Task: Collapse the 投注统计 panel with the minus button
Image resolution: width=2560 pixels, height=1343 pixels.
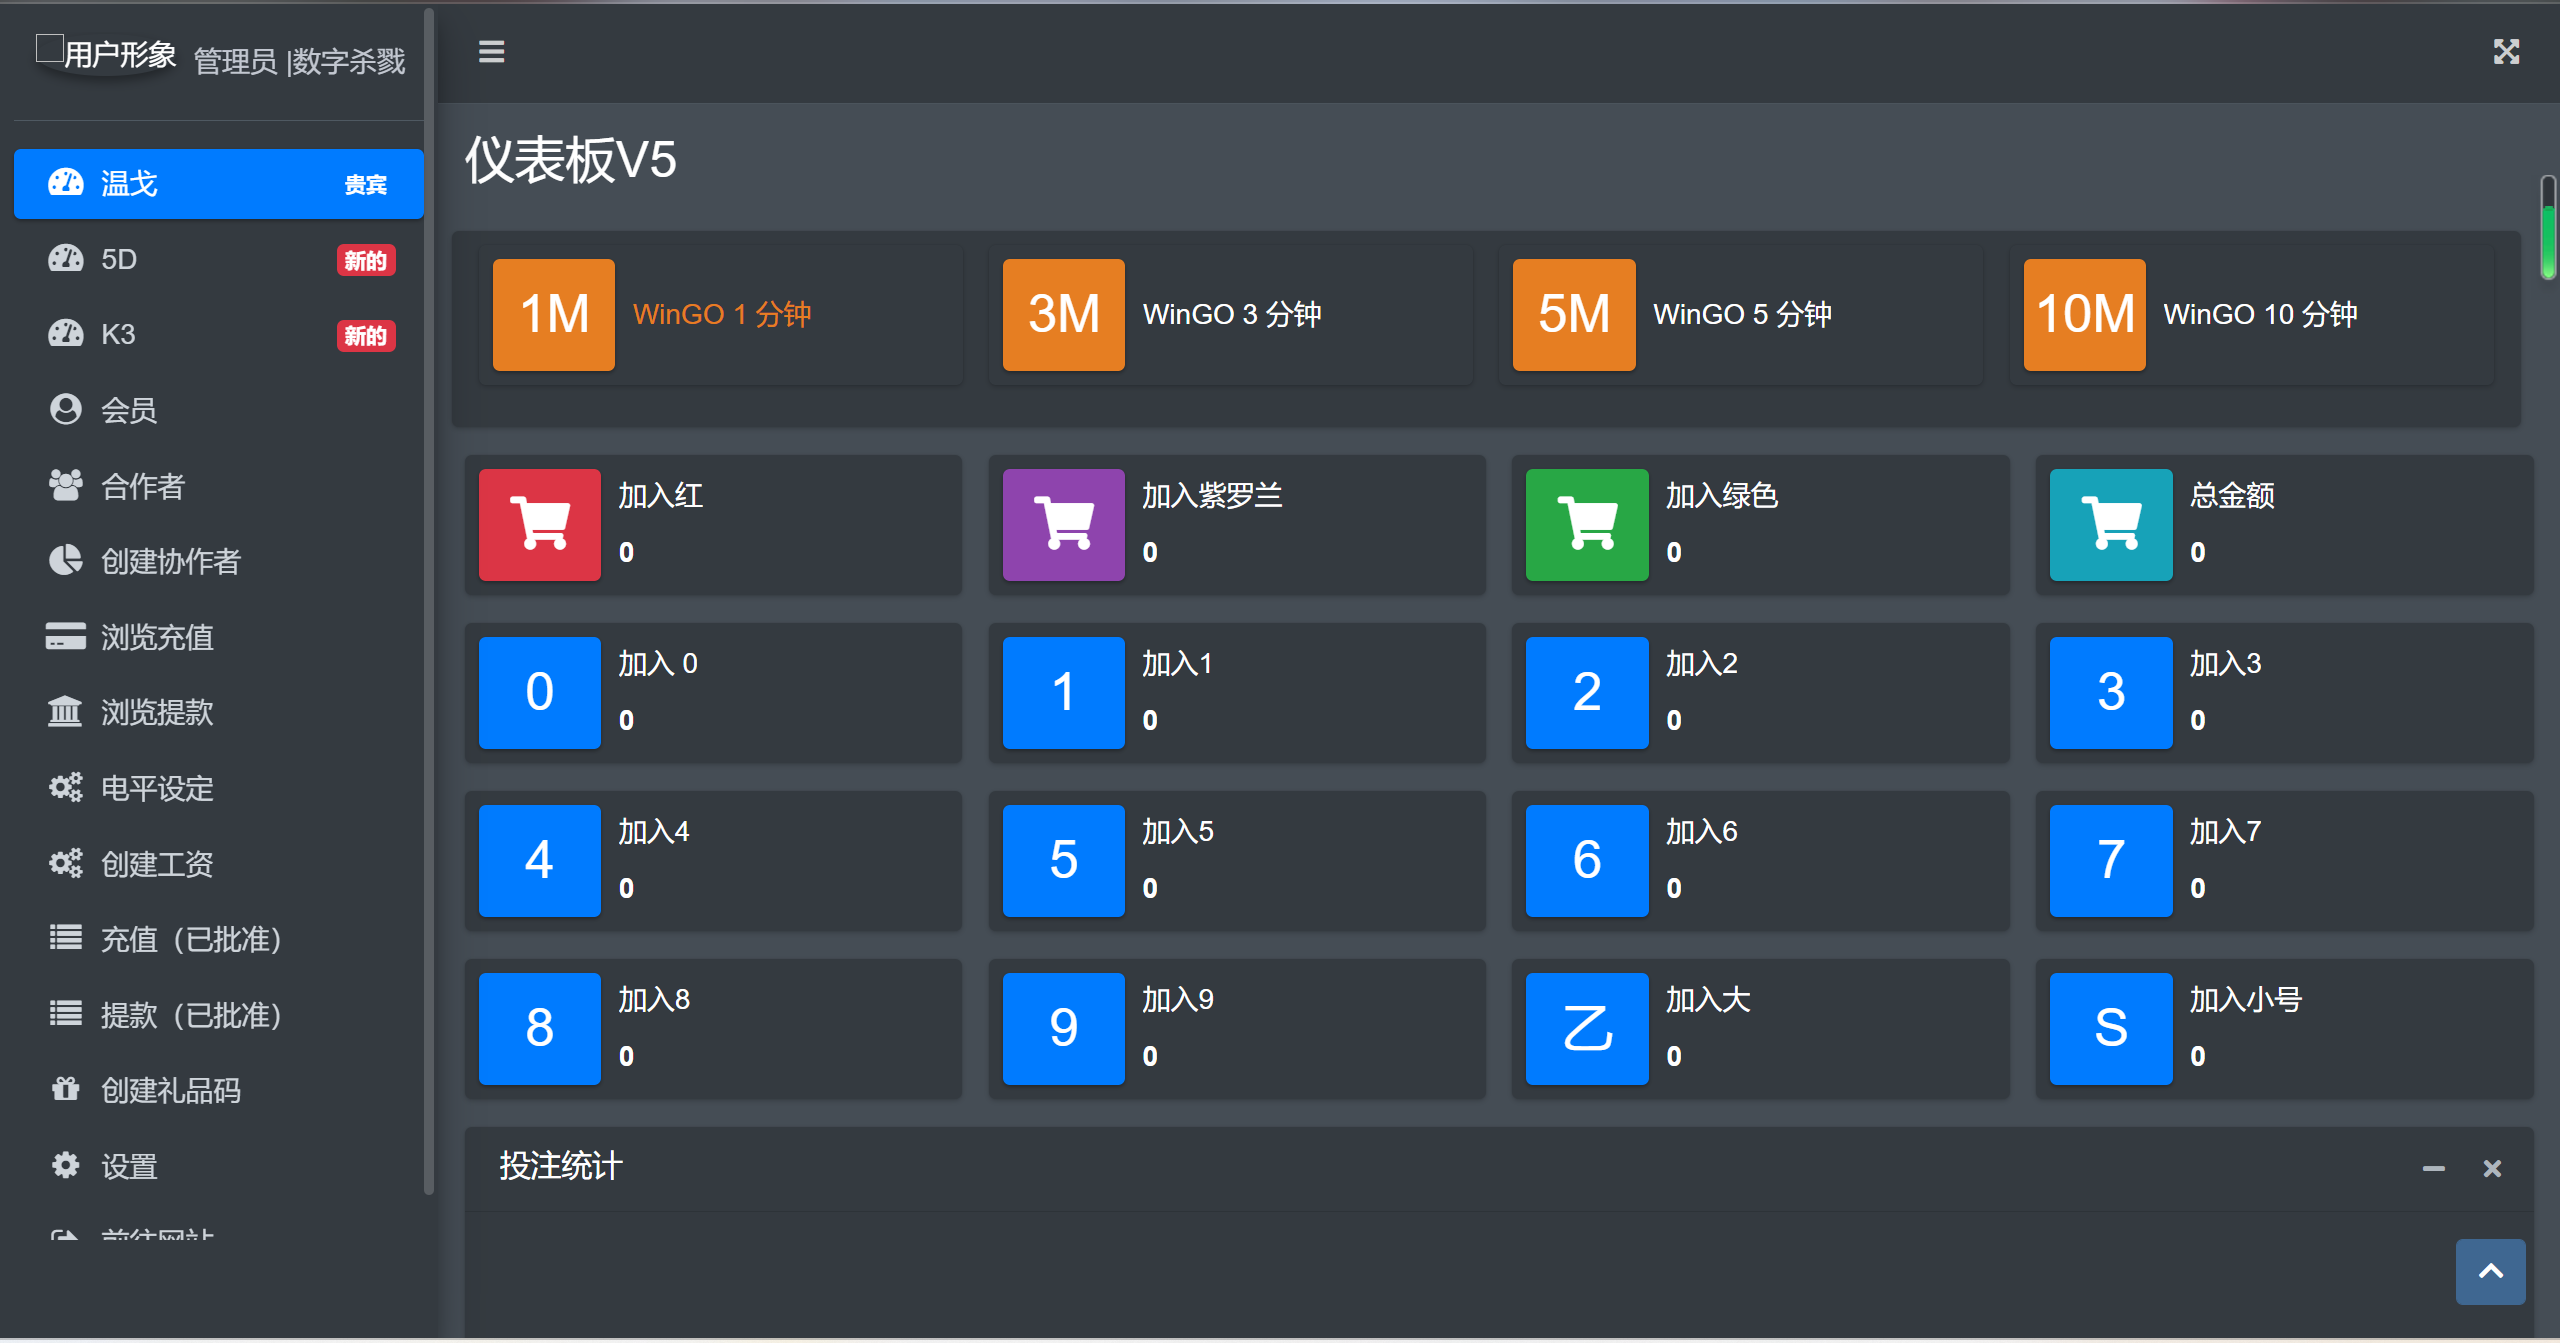Action: [x=2433, y=1168]
